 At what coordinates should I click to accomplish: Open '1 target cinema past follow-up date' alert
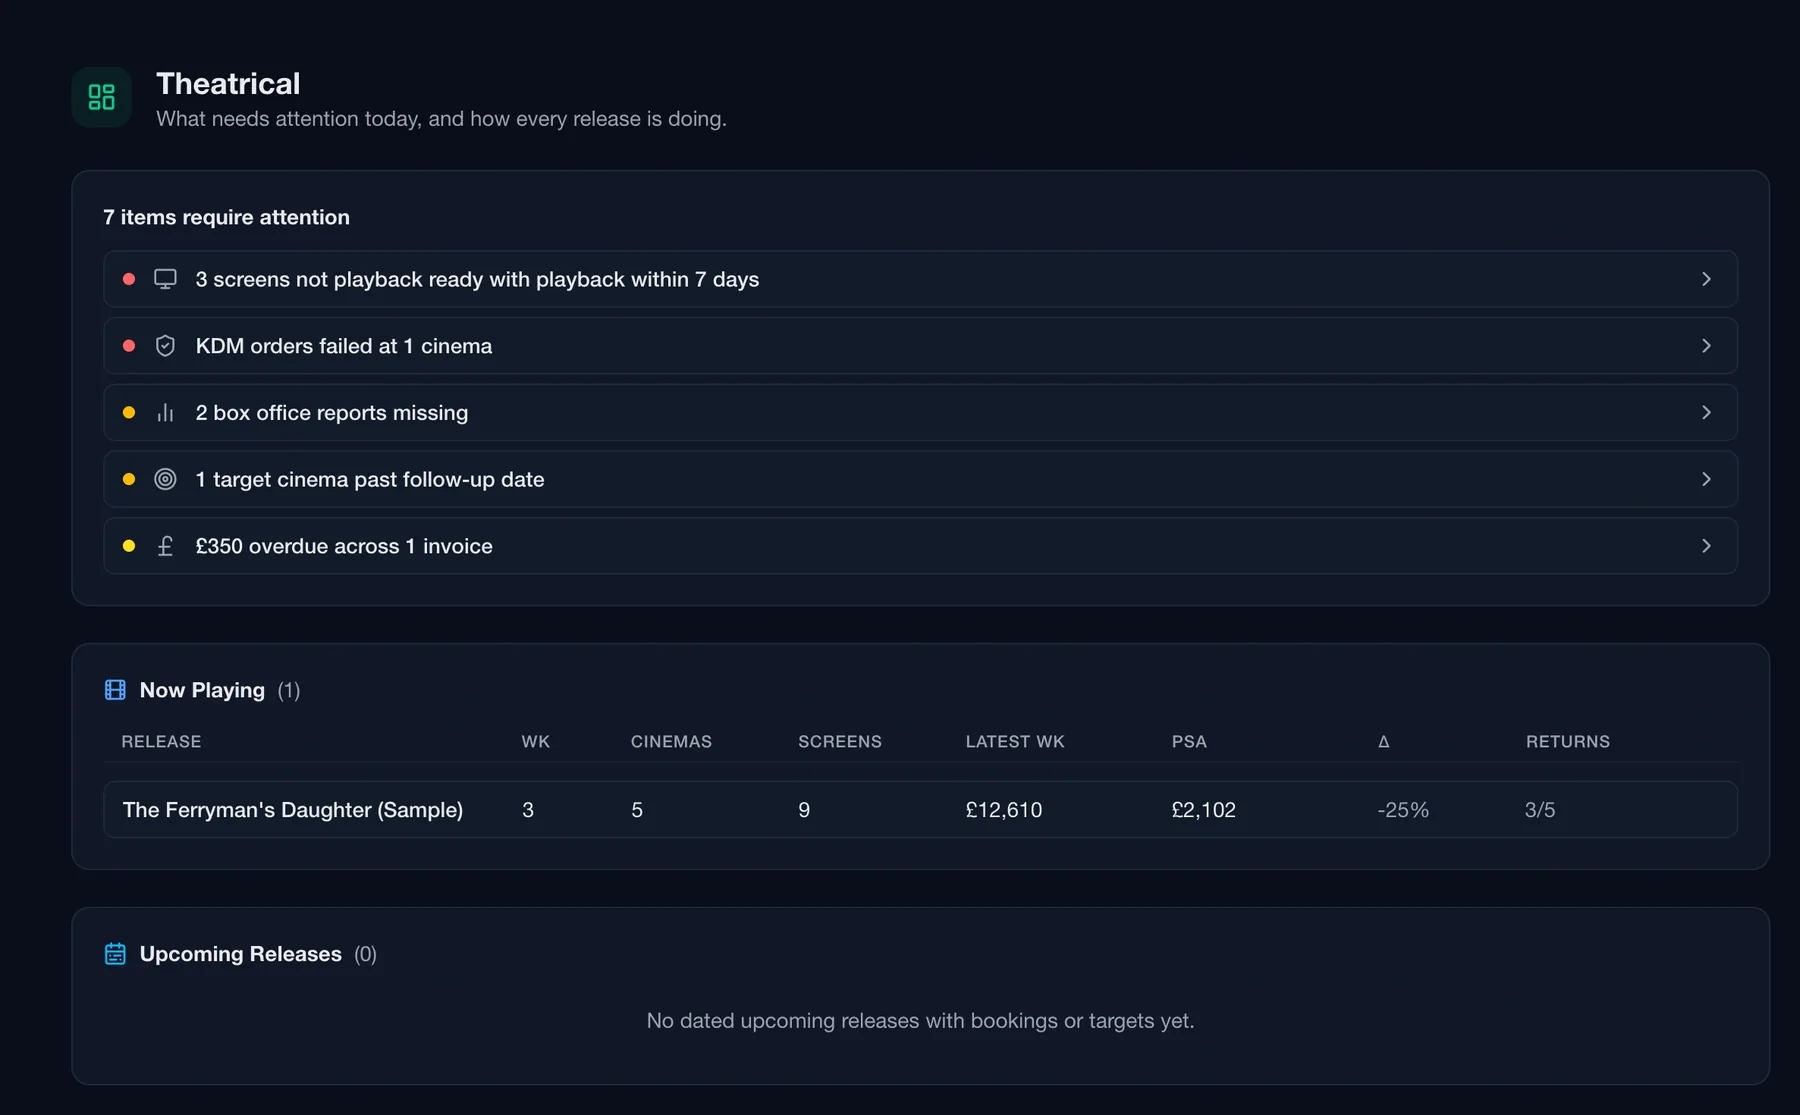pyautogui.click(x=920, y=479)
